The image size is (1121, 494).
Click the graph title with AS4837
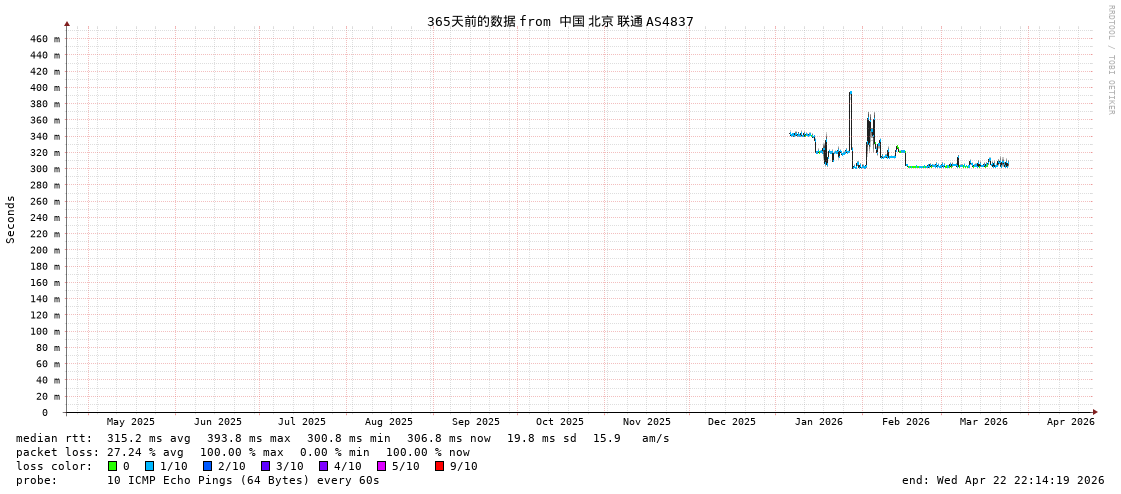click(x=560, y=21)
